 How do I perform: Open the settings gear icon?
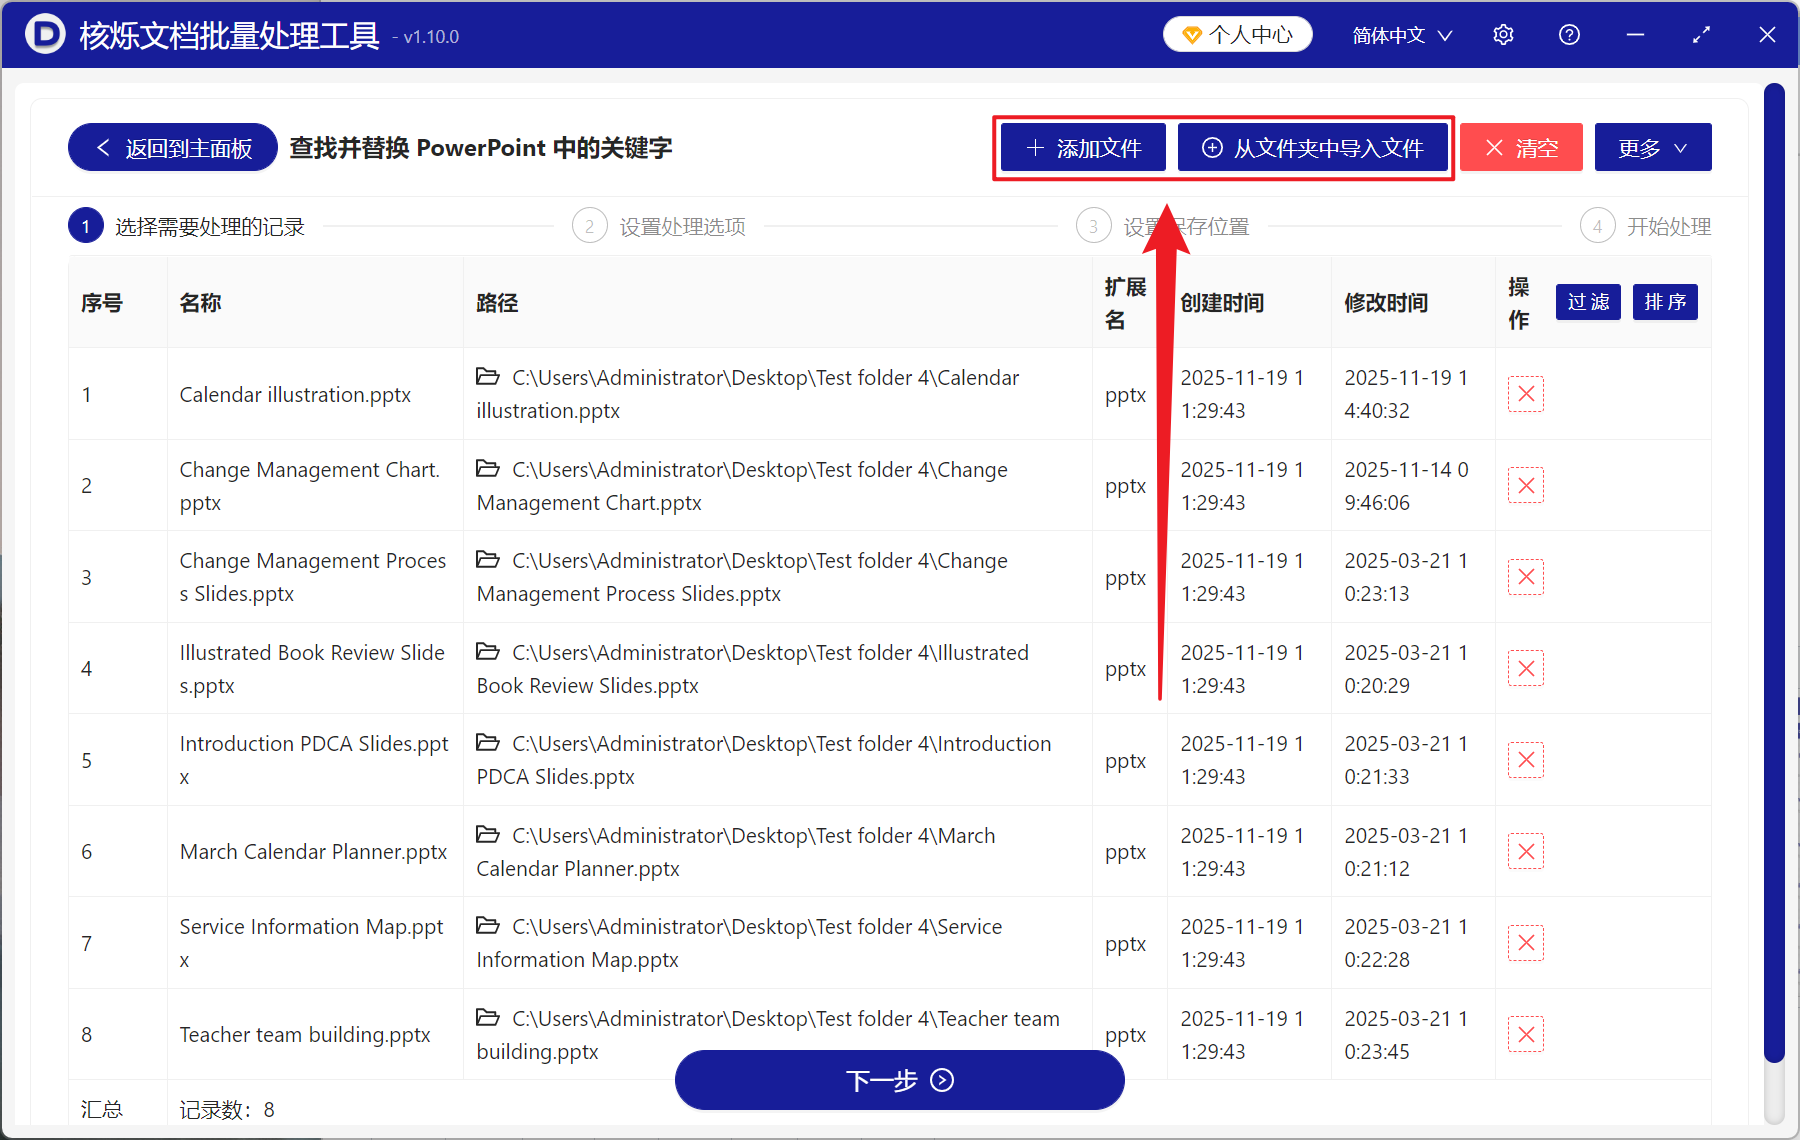pos(1503,34)
